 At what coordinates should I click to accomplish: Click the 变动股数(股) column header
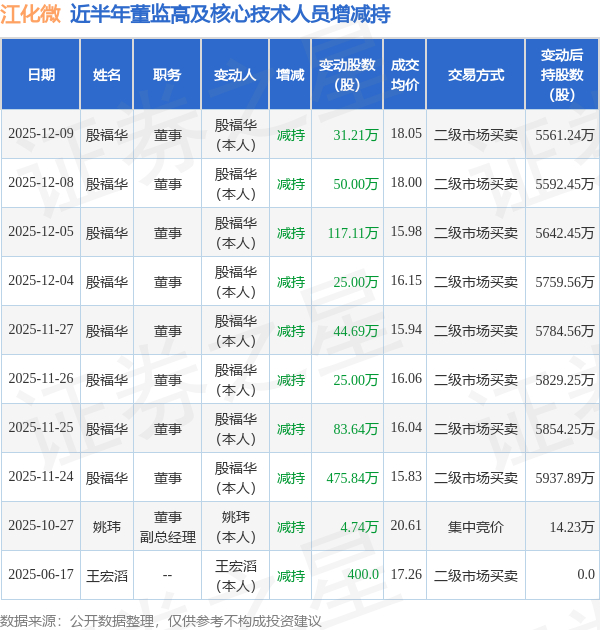347,74
